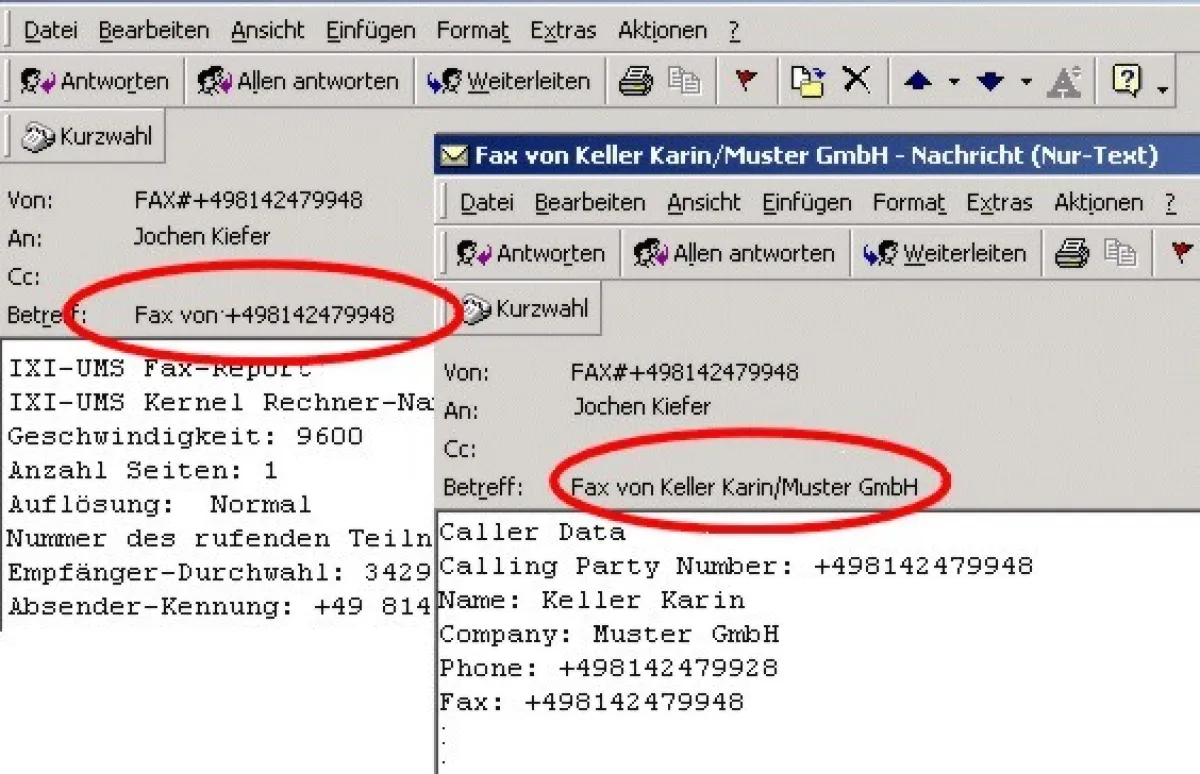Open the next-item dropdown arrow
Image resolution: width=1200 pixels, height=774 pixels.
pyautogui.click(x=1026, y=81)
